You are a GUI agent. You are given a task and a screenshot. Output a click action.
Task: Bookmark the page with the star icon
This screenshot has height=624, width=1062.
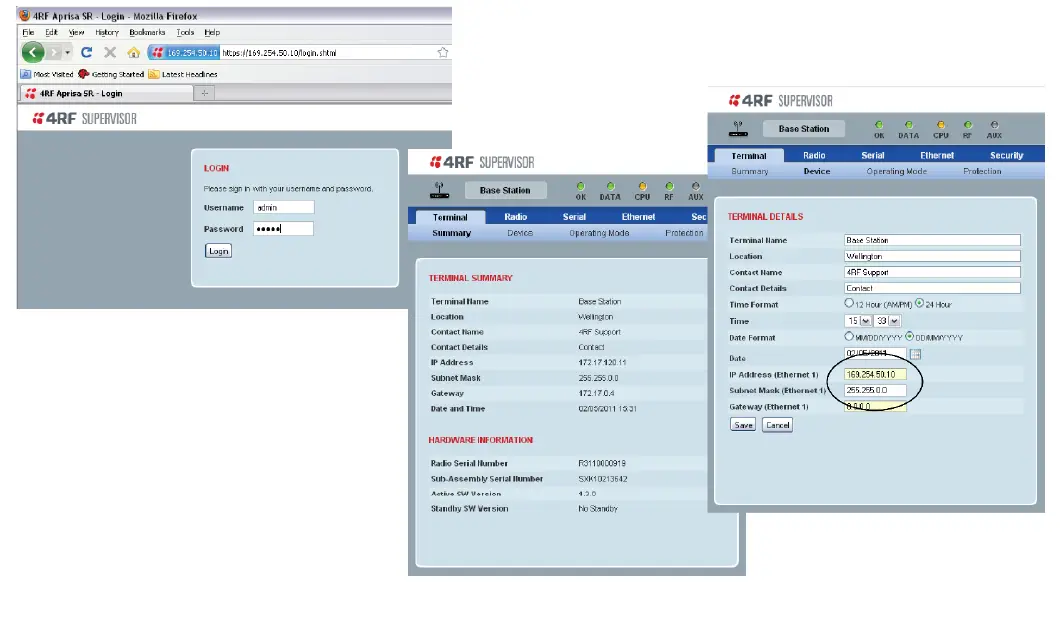(443, 52)
